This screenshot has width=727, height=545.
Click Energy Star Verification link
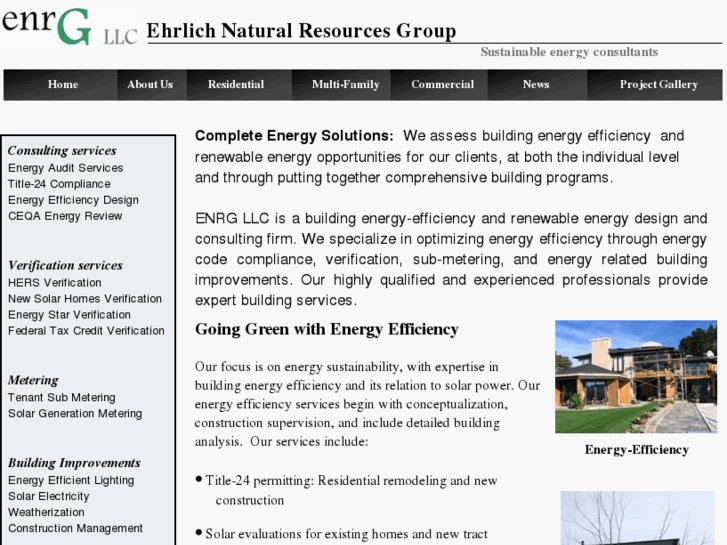(x=69, y=315)
